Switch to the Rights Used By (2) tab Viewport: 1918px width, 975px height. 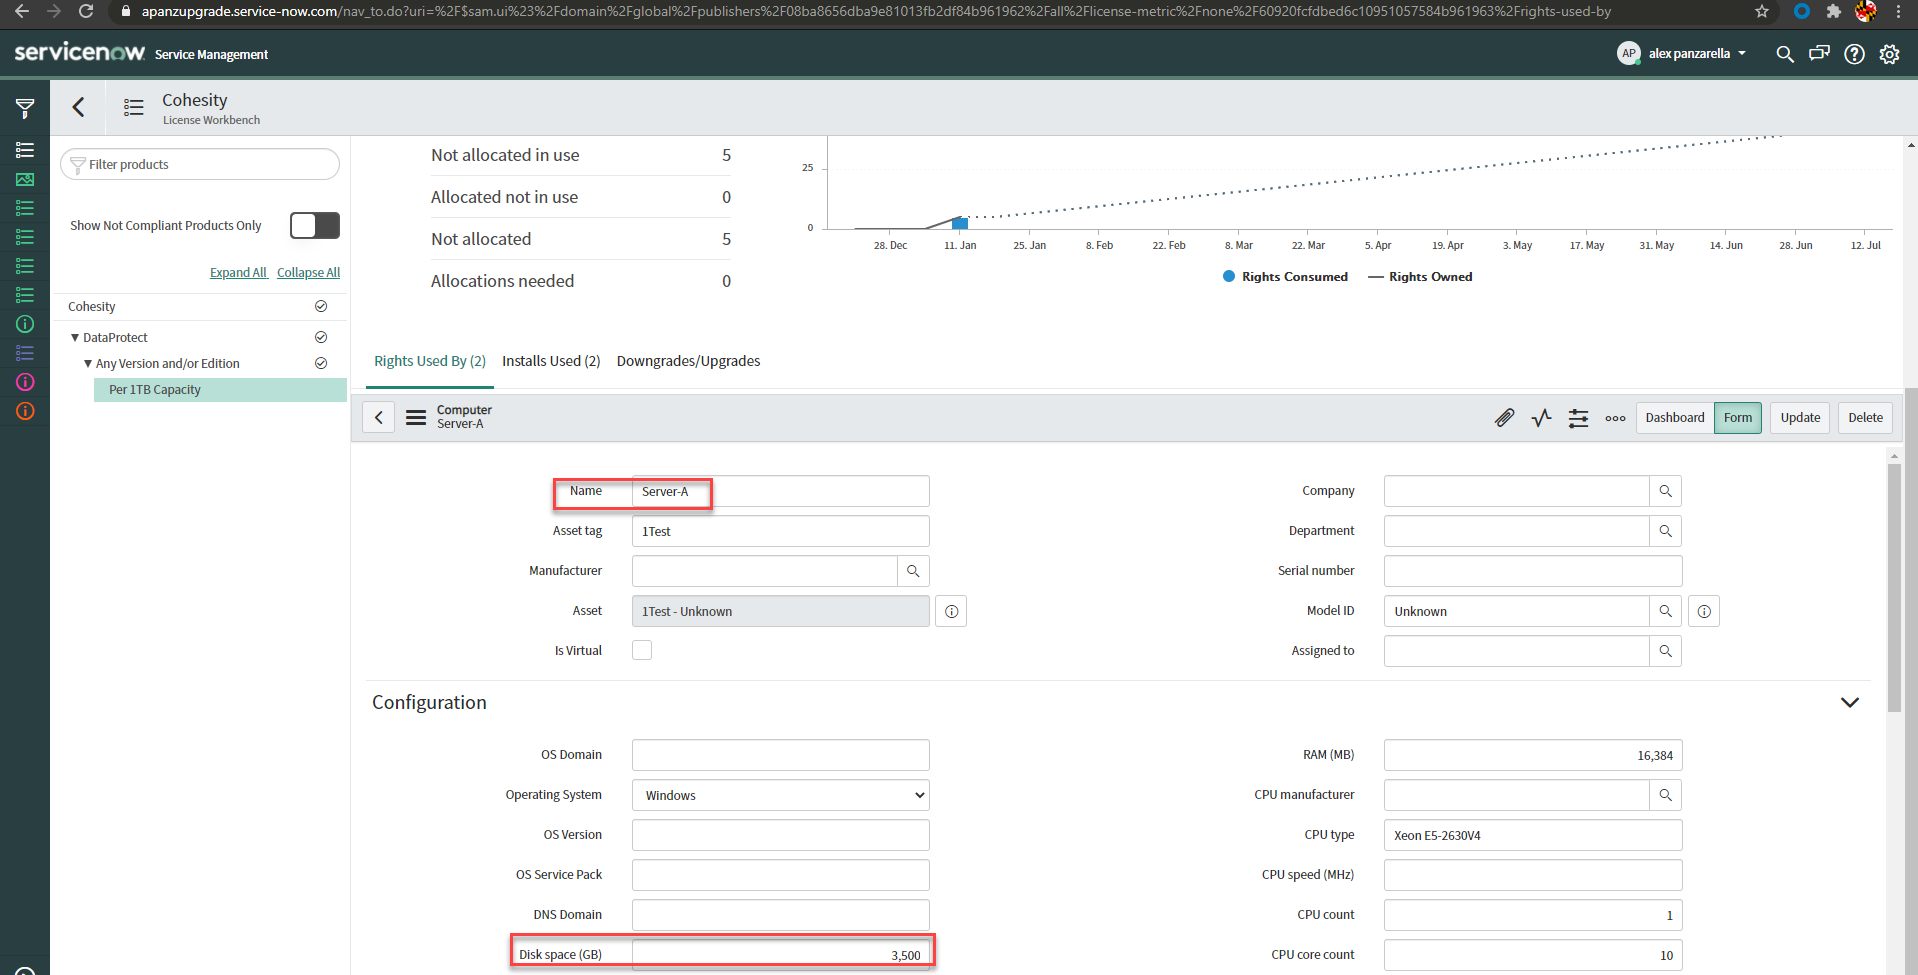pos(430,361)
